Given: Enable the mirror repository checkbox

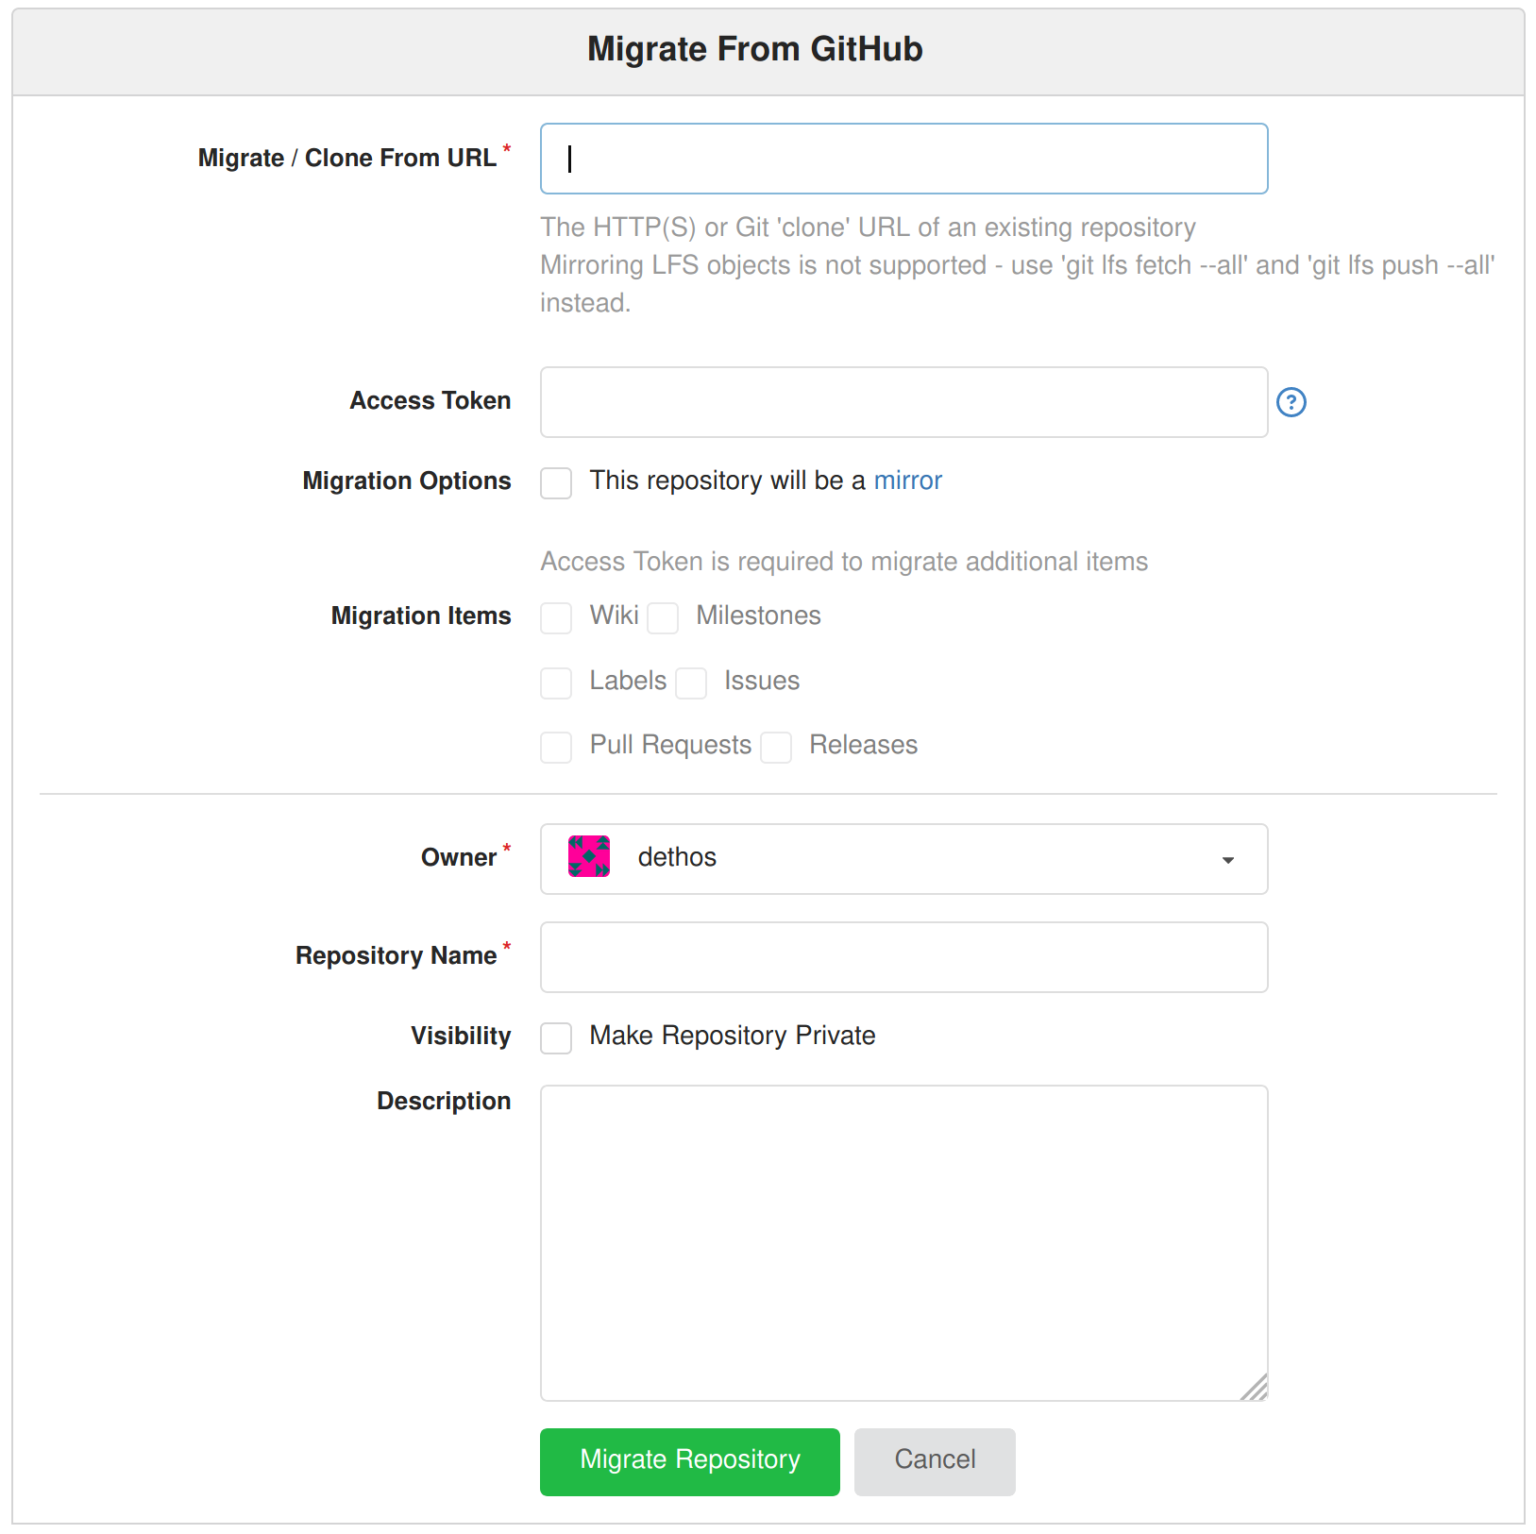Looking at the screenshot, I should (x=556, y=483).
